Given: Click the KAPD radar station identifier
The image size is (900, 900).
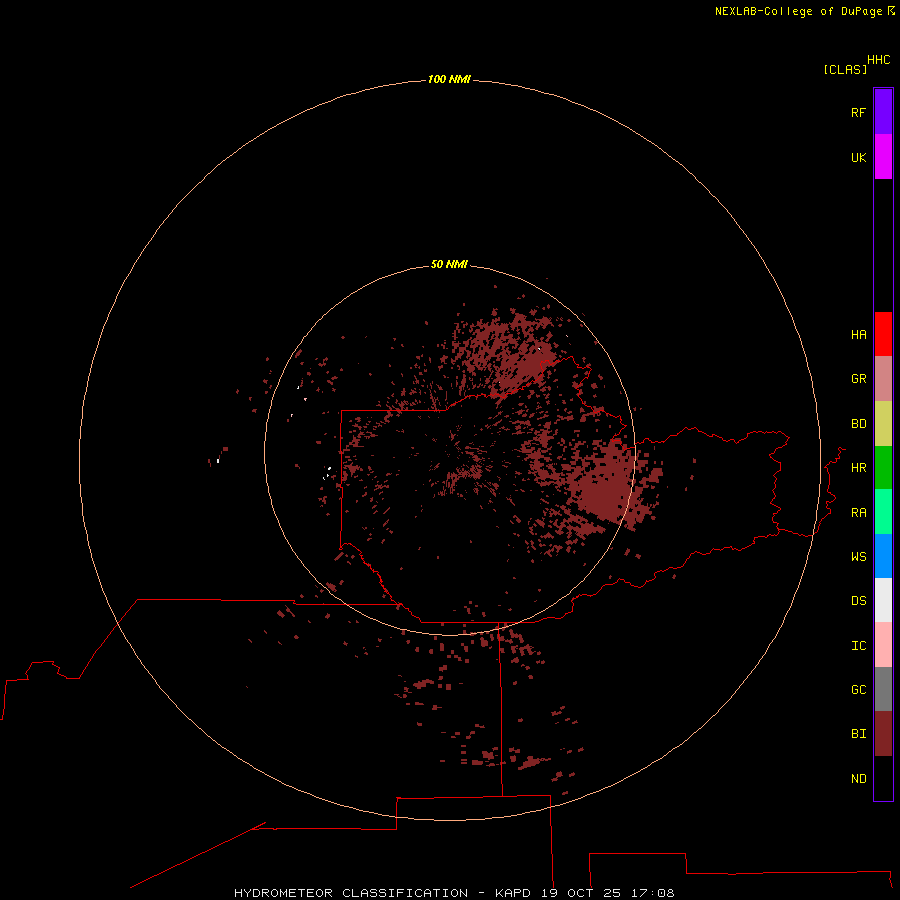Looking at the screenshot, I should pos(513,893).
